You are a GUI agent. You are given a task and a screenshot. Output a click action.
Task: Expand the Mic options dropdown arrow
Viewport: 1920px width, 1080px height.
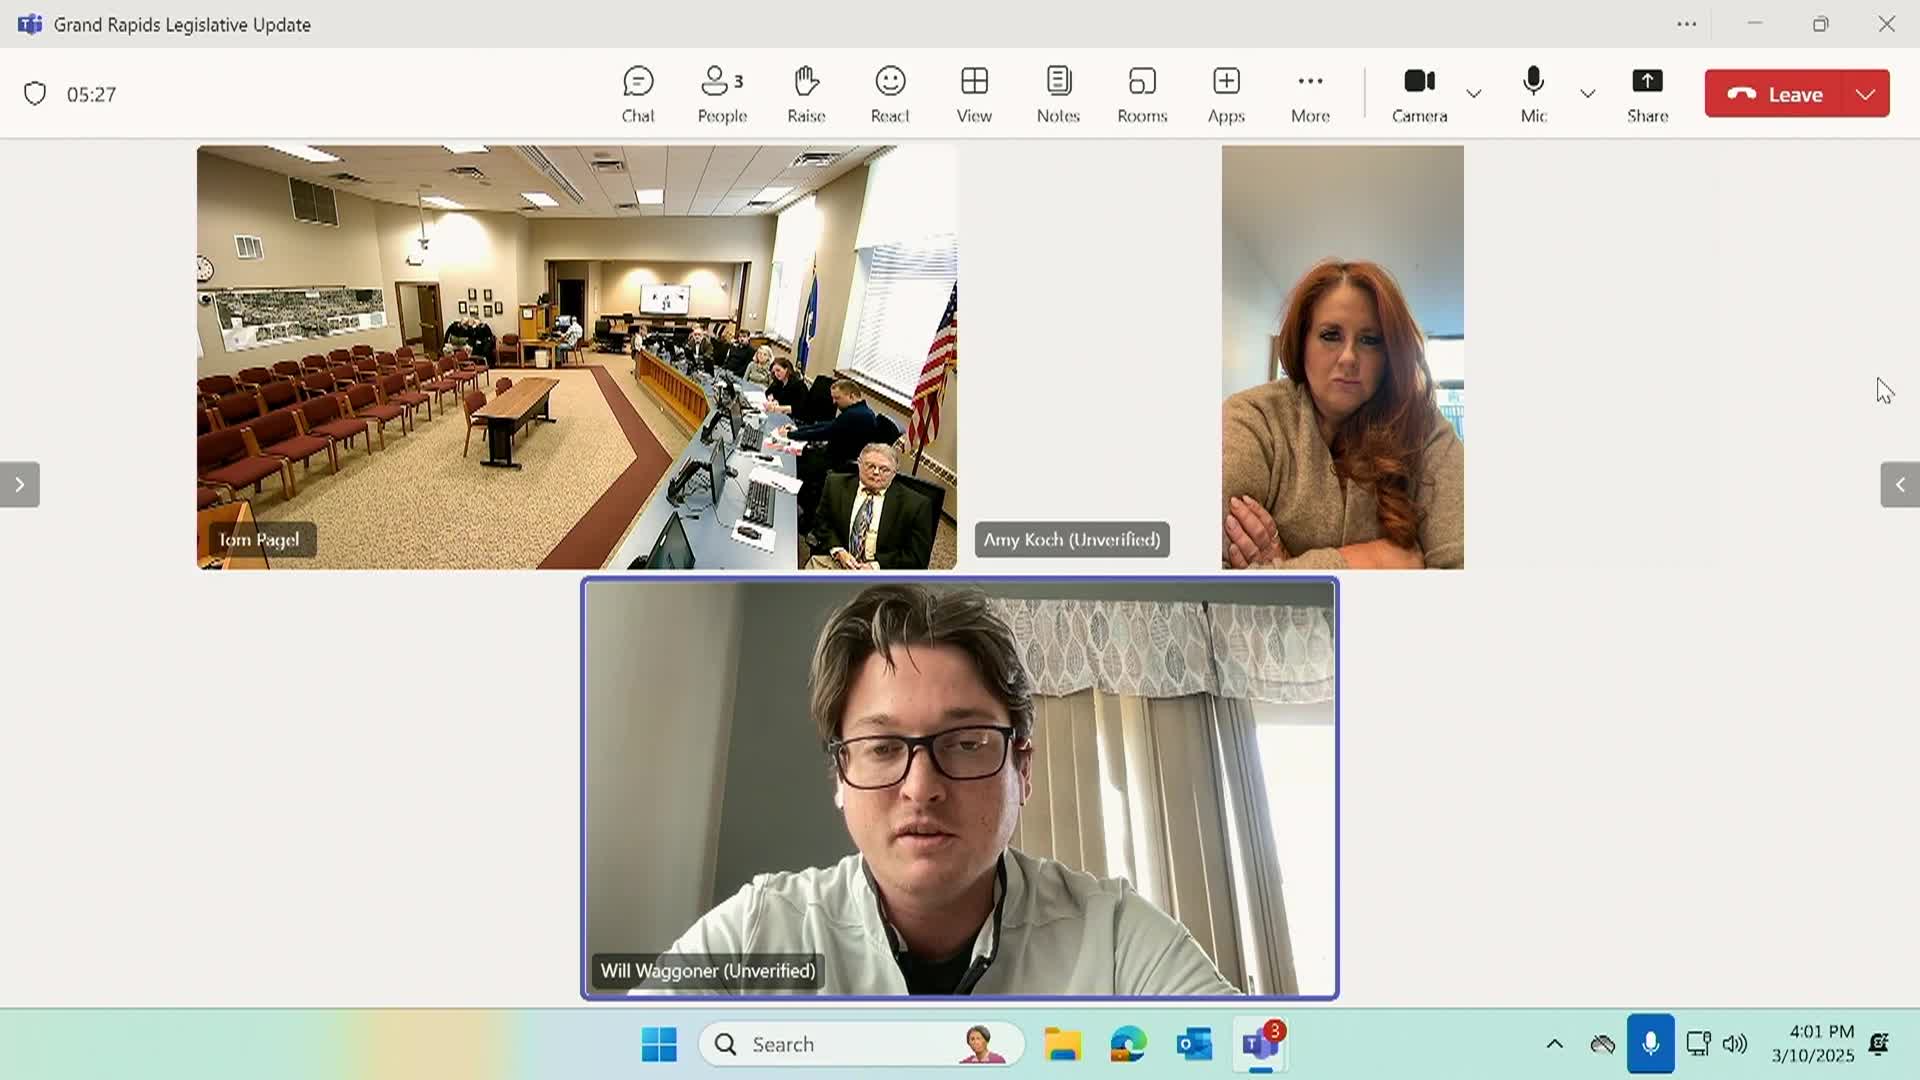click(x=1588, y=94)
